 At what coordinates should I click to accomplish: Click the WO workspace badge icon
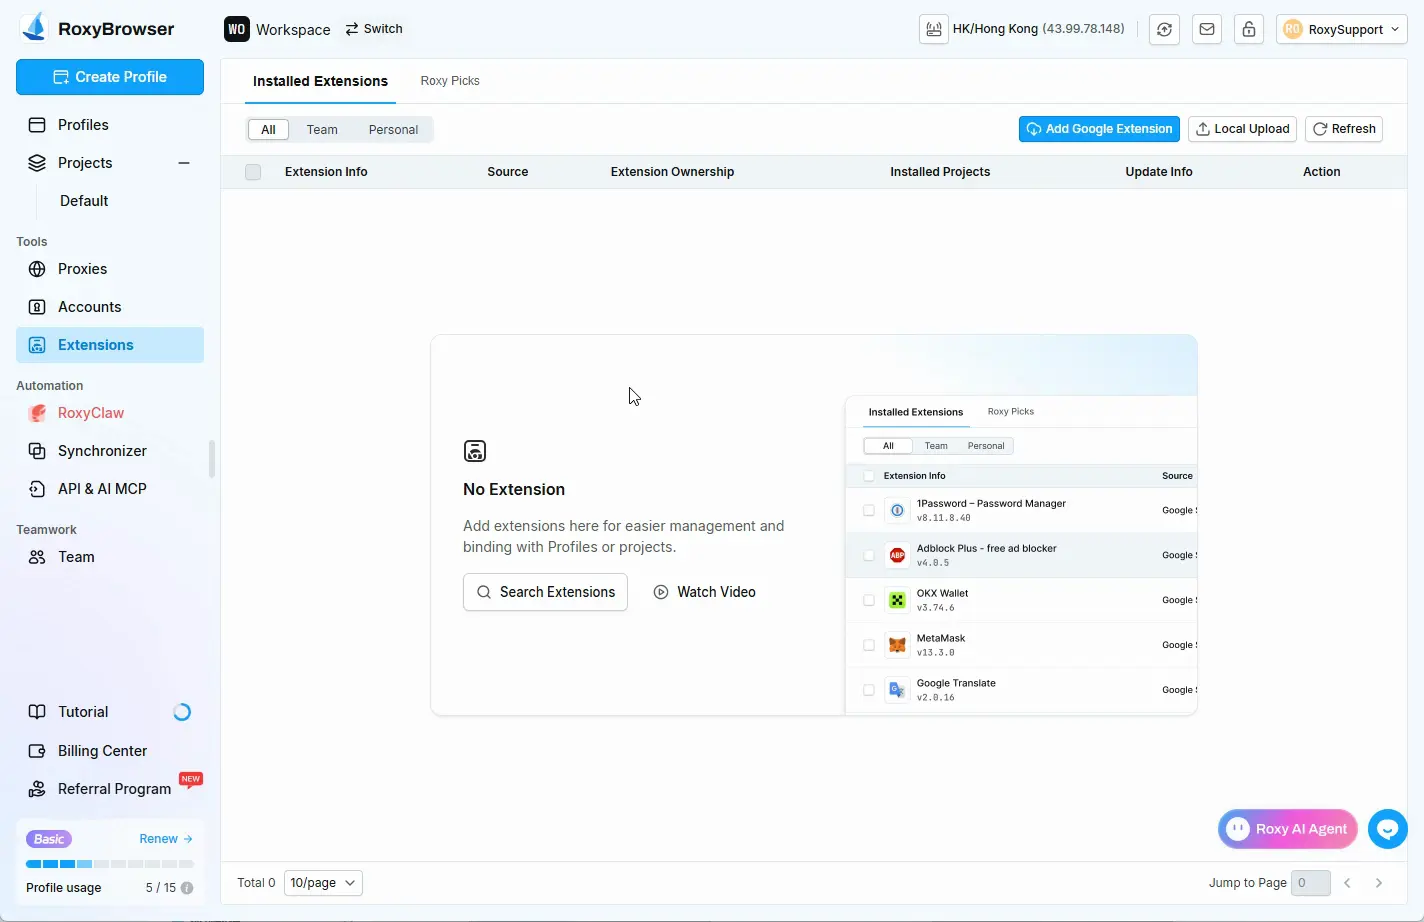click(236, 29)
